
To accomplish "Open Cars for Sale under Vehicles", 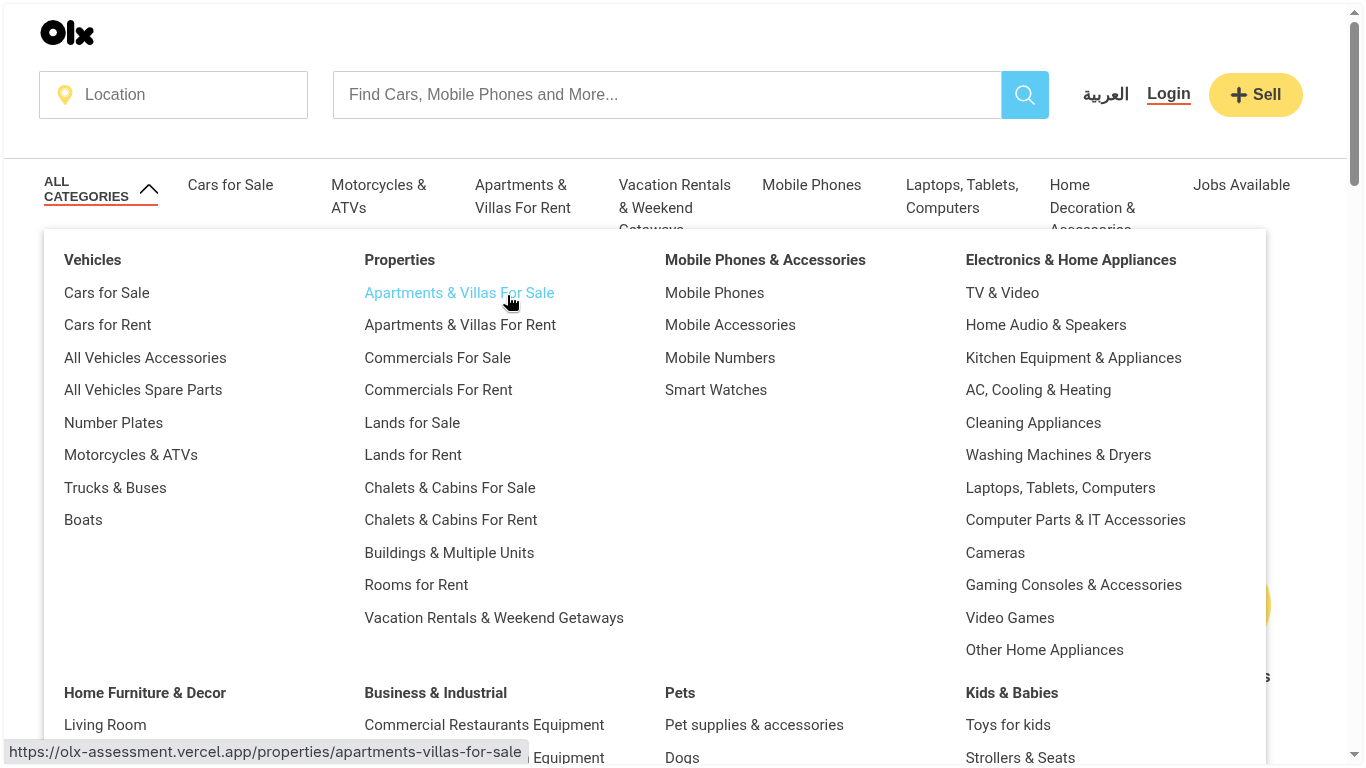I will click(107, 293).
